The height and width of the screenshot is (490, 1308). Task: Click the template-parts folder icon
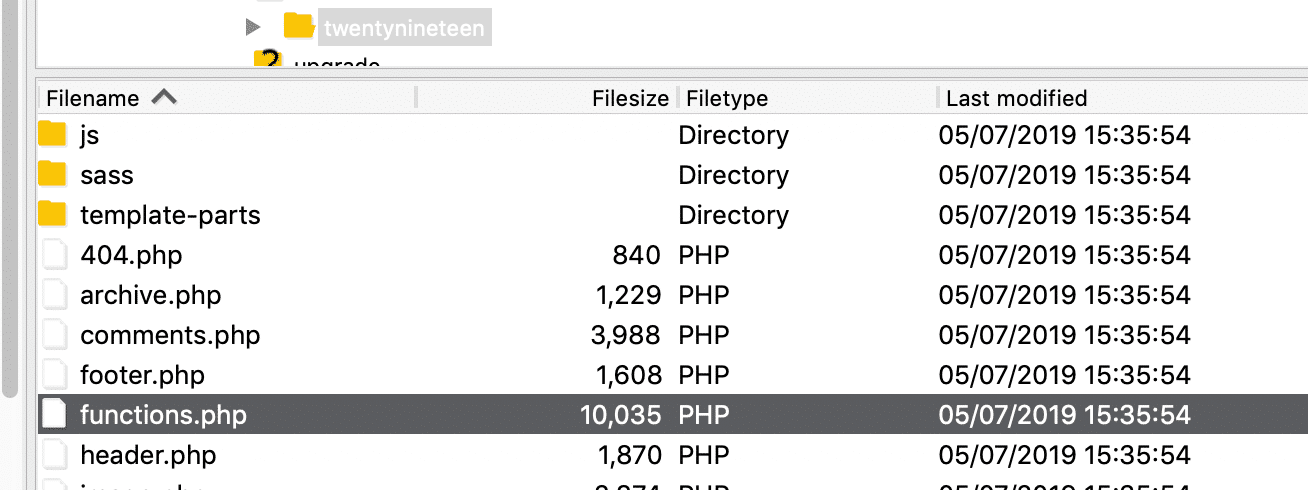[52, 215]
